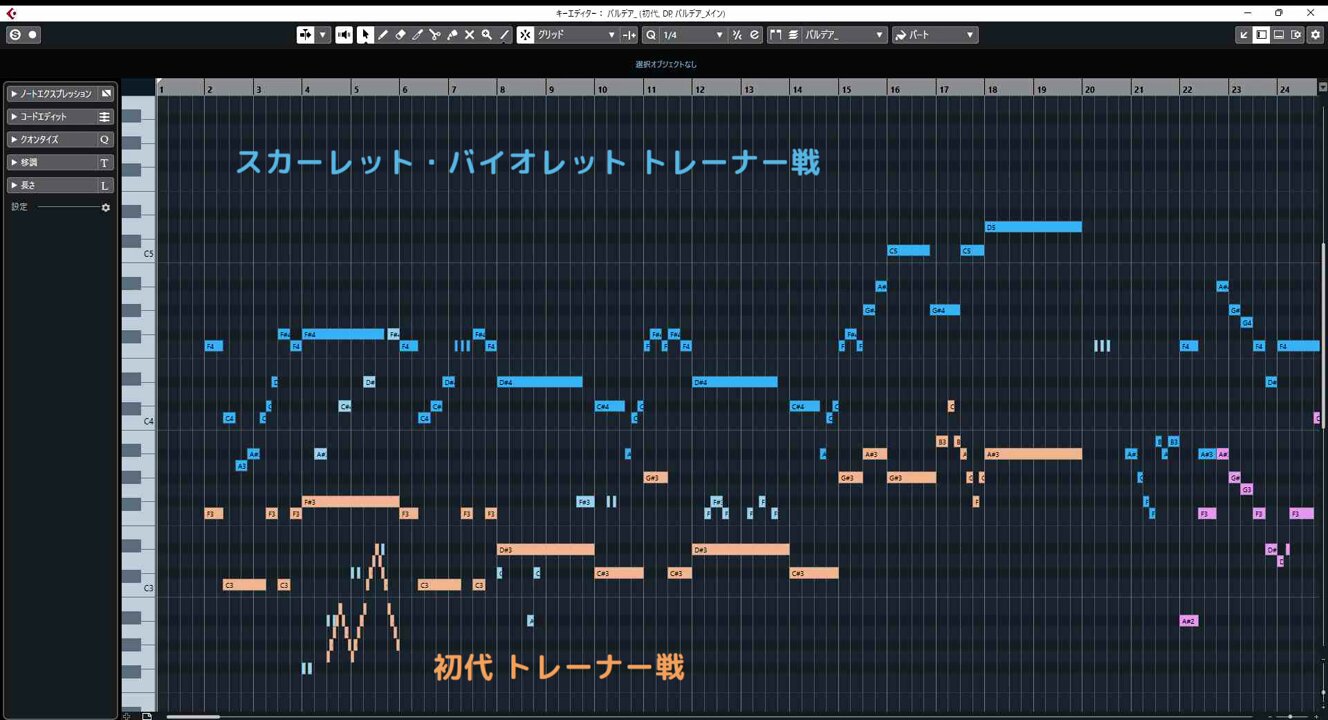Select the Trim tool
The image size is (1328, 720).
[x=417, y=35]
